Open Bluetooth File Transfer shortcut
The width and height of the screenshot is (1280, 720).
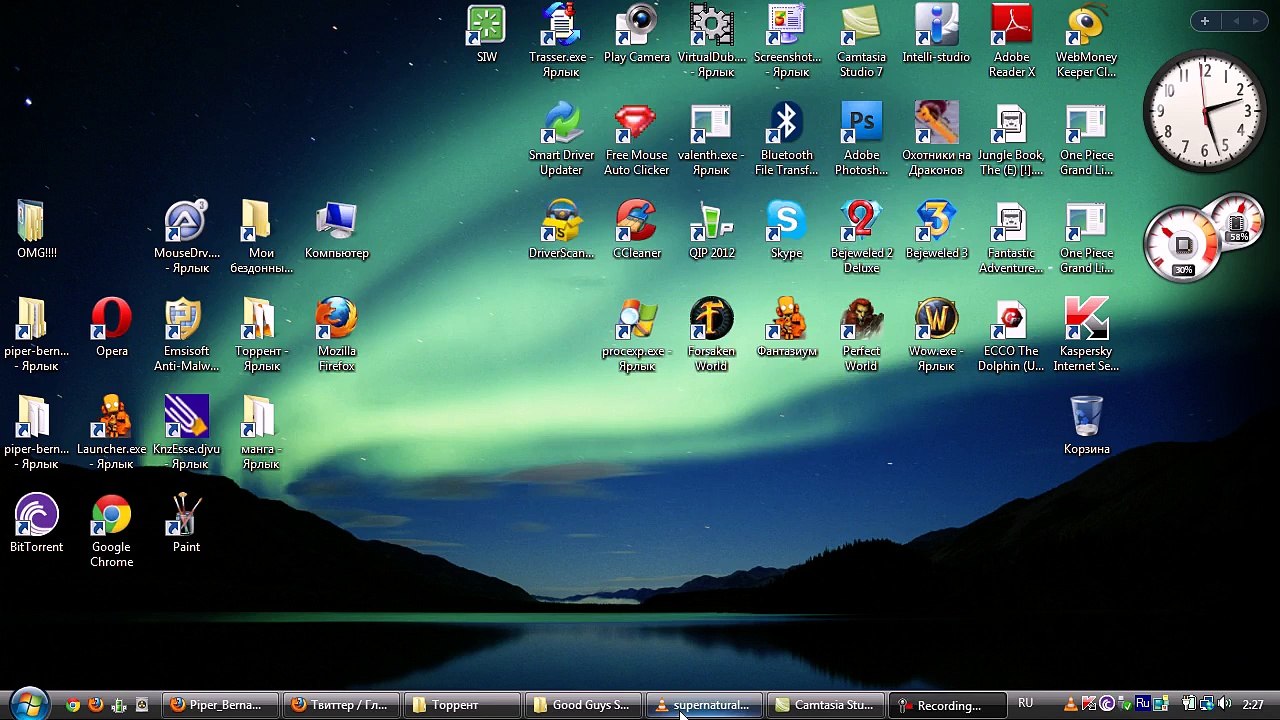(786, 139)
